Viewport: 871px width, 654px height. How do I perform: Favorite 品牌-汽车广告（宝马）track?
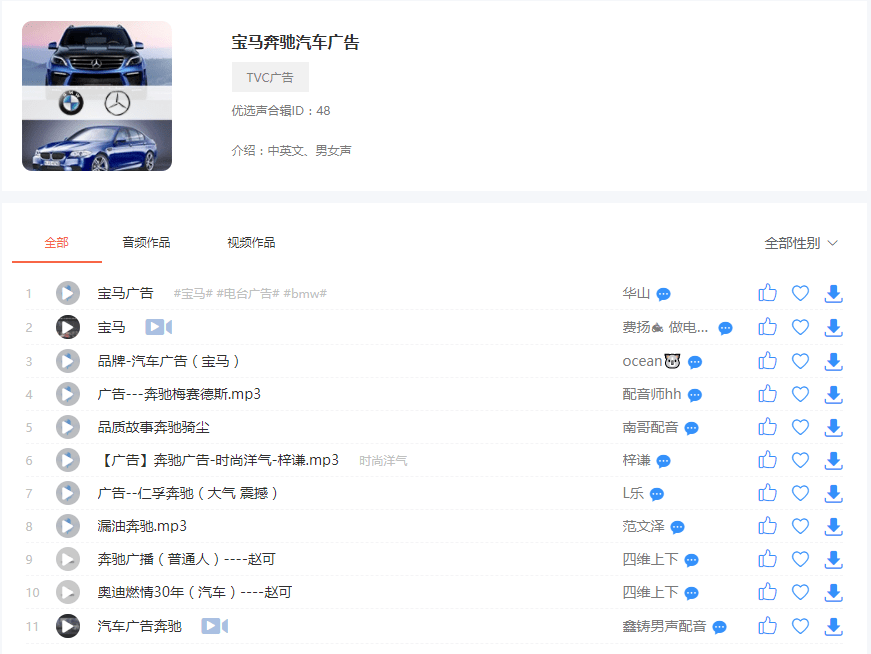pos(800,361)
